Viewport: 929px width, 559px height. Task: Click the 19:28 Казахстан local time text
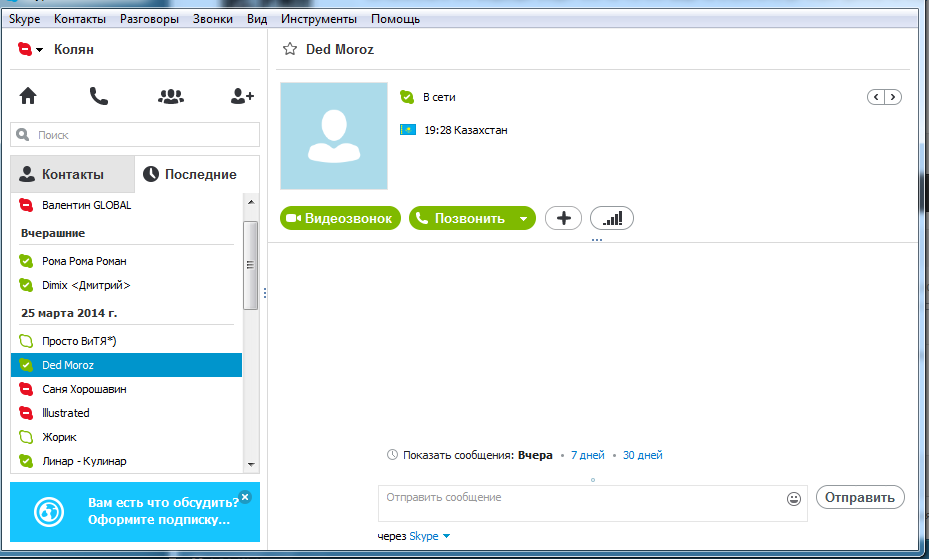click(466, 130)
